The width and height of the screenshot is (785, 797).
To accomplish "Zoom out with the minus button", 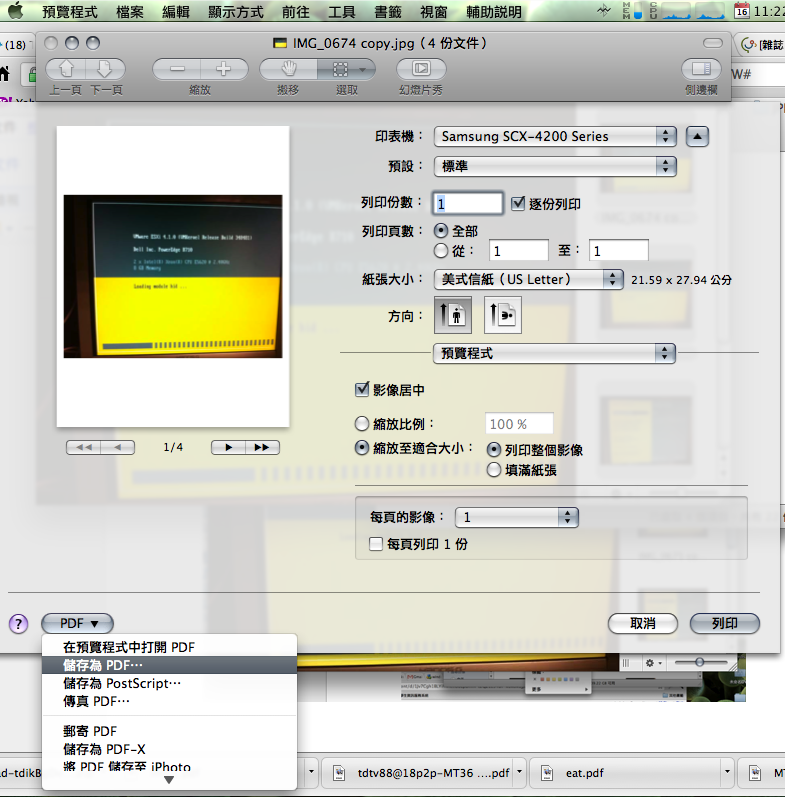I will (x=177, y=69).
